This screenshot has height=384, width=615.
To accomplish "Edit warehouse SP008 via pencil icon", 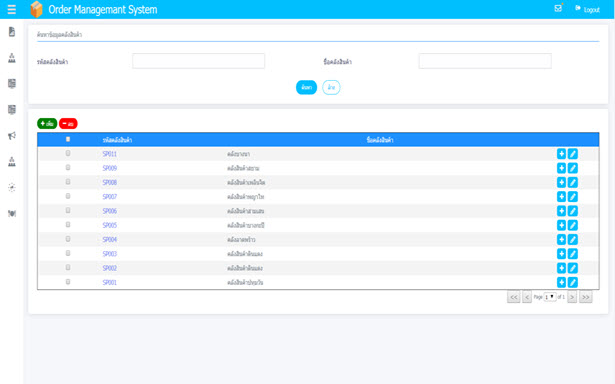I will click(573, 182).
